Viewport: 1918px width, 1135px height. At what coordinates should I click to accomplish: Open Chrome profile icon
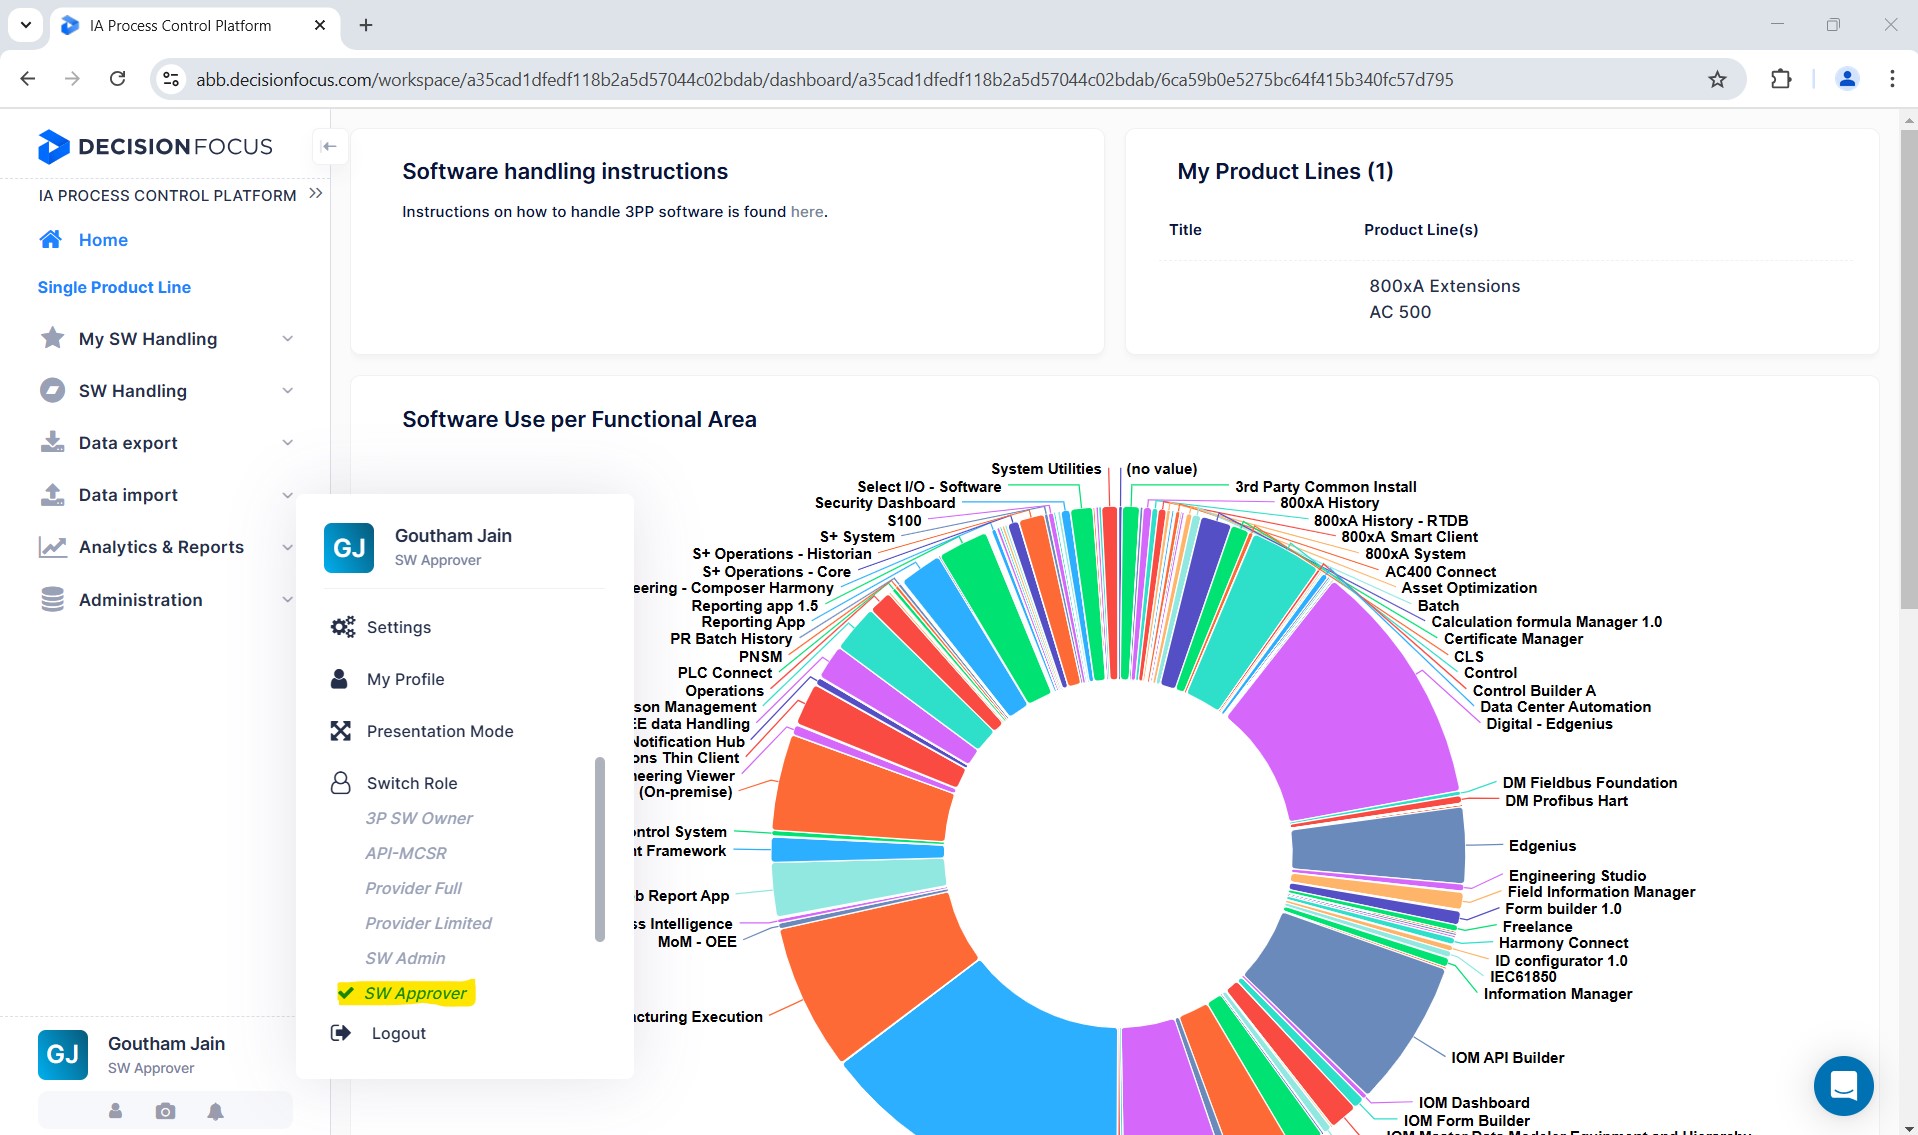(x=1847, y=79)
